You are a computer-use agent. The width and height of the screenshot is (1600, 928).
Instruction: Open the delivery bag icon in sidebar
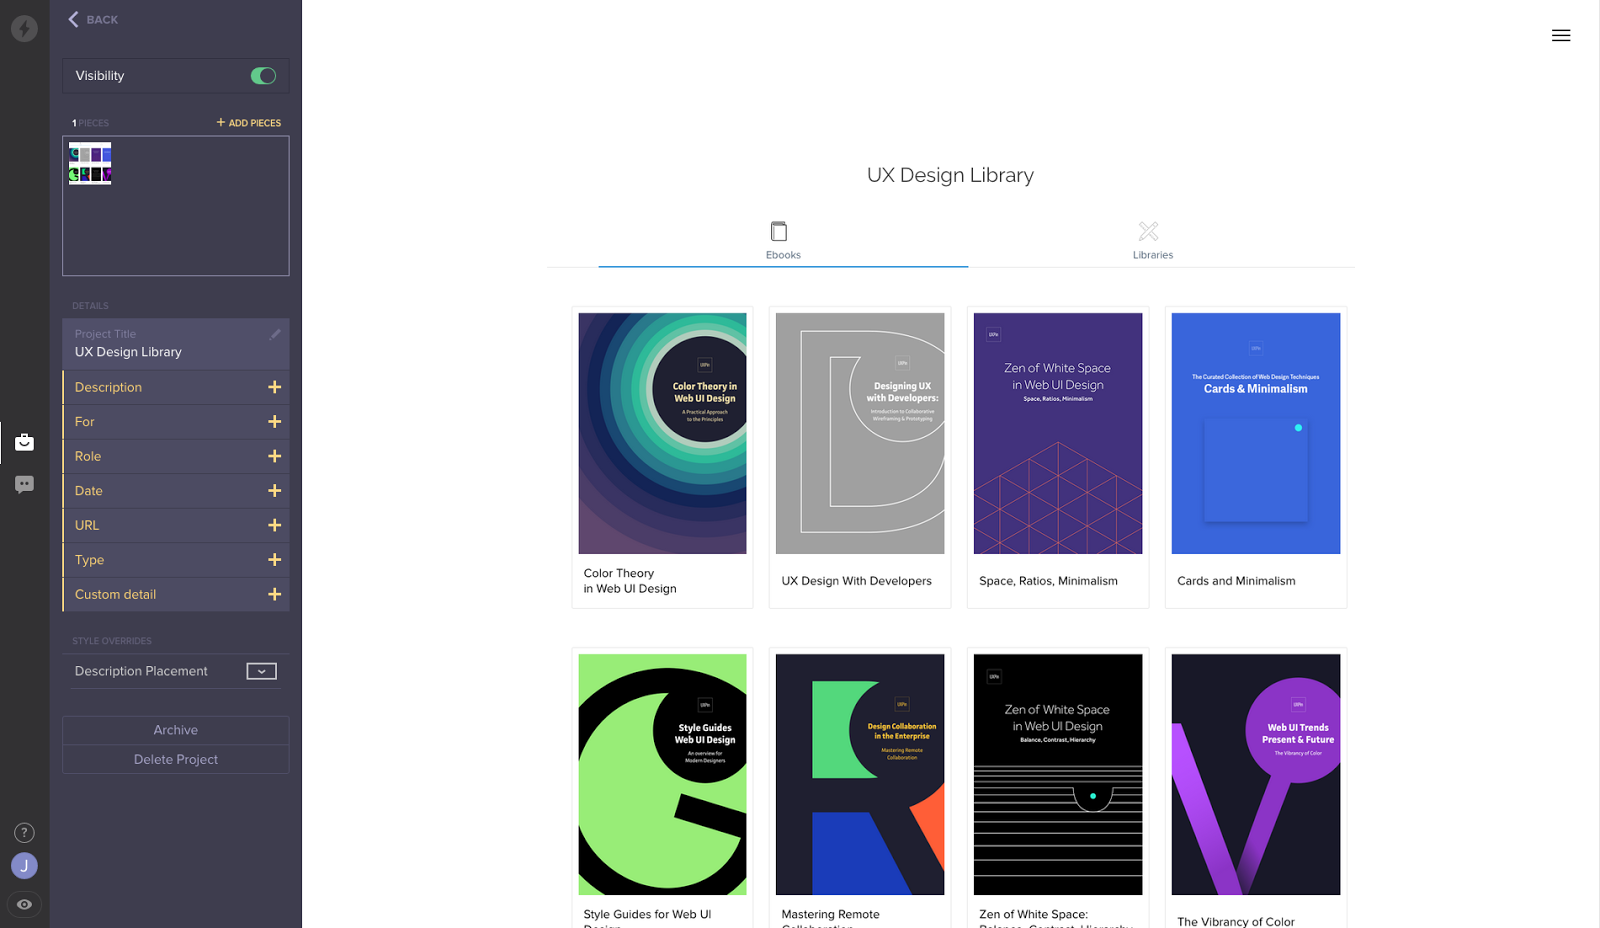tap(24, 441)
